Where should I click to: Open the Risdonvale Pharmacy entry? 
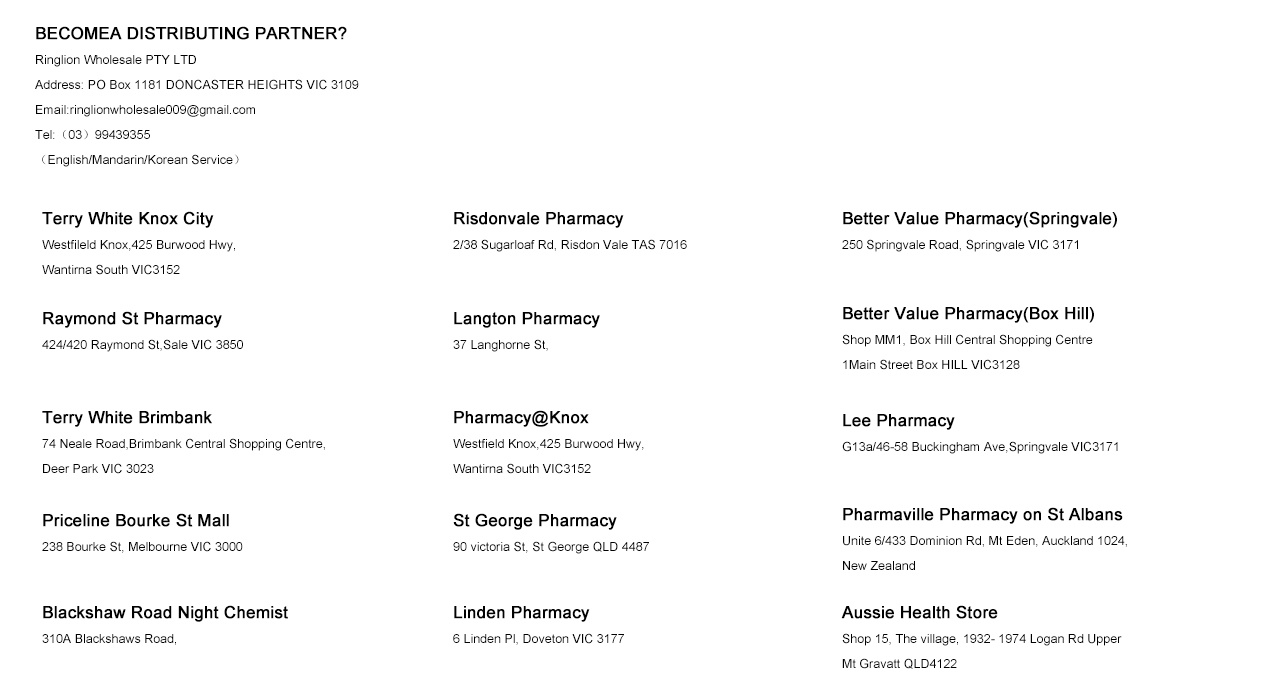pyautogui.click(x=538, y=219)
